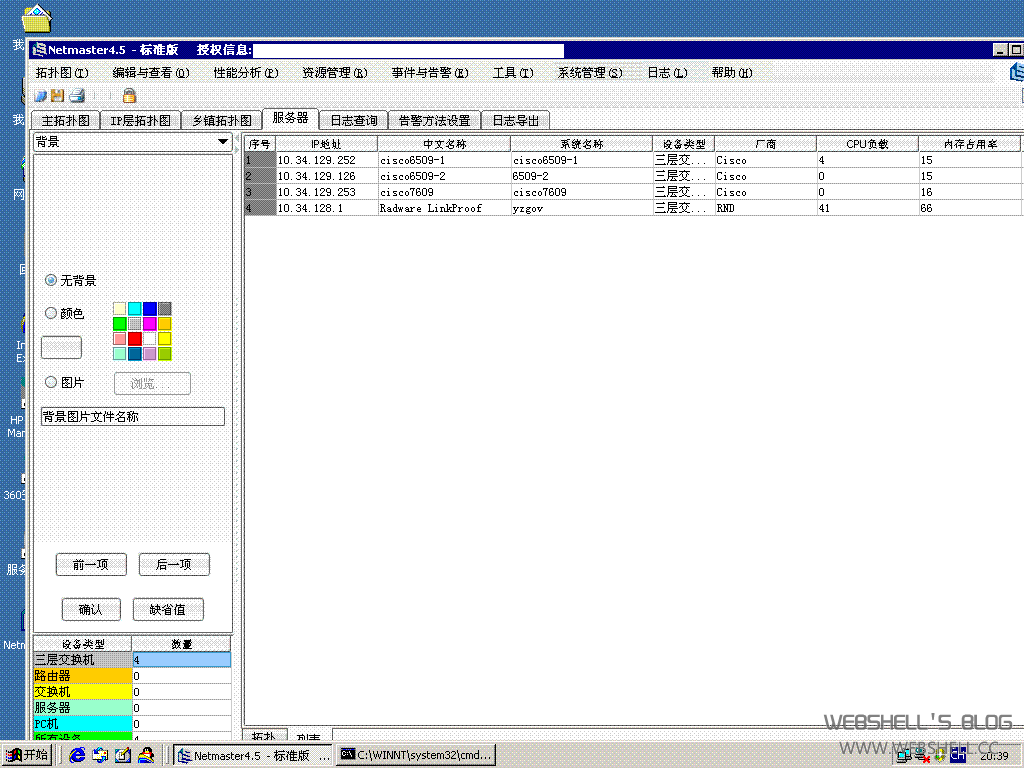Open the 背景 dropdown list

pyautogui.click(x=133, y=142)
